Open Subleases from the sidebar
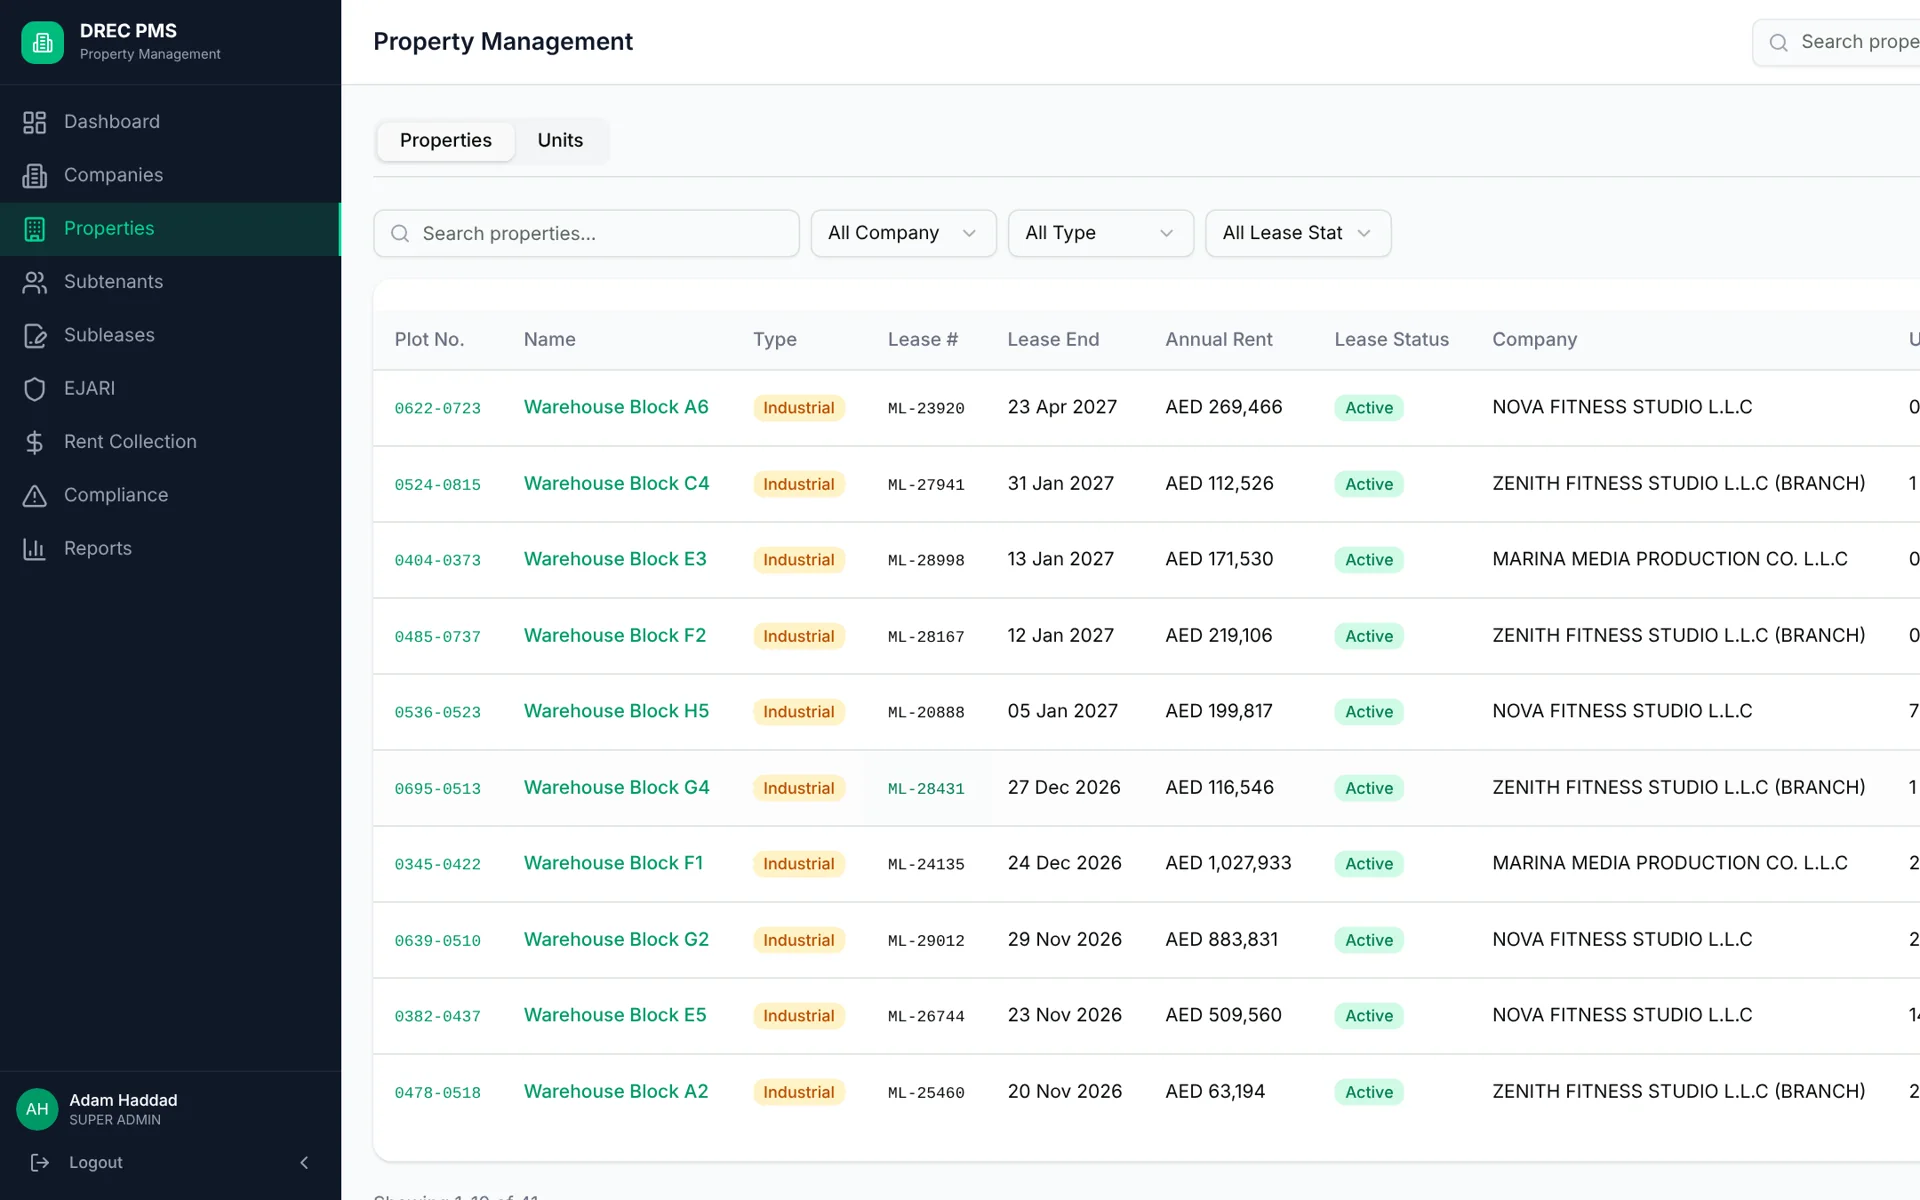This screenshot has height=1200, width=1920. pos(170,335)
